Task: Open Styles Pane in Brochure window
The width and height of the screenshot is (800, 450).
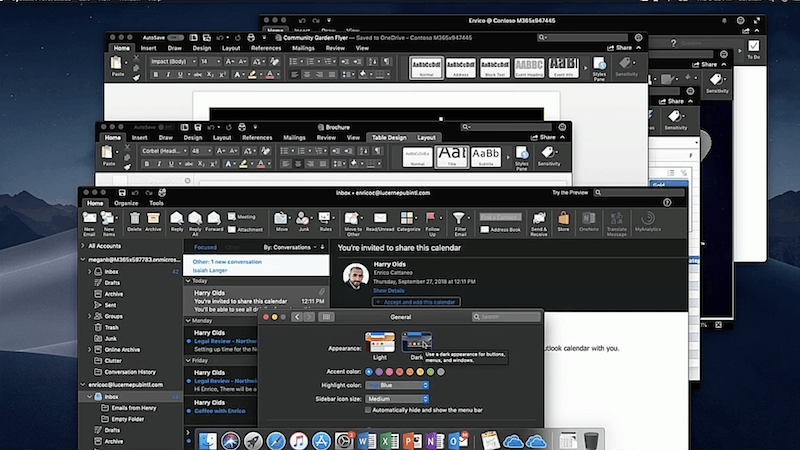Action: tap(521, 157)
